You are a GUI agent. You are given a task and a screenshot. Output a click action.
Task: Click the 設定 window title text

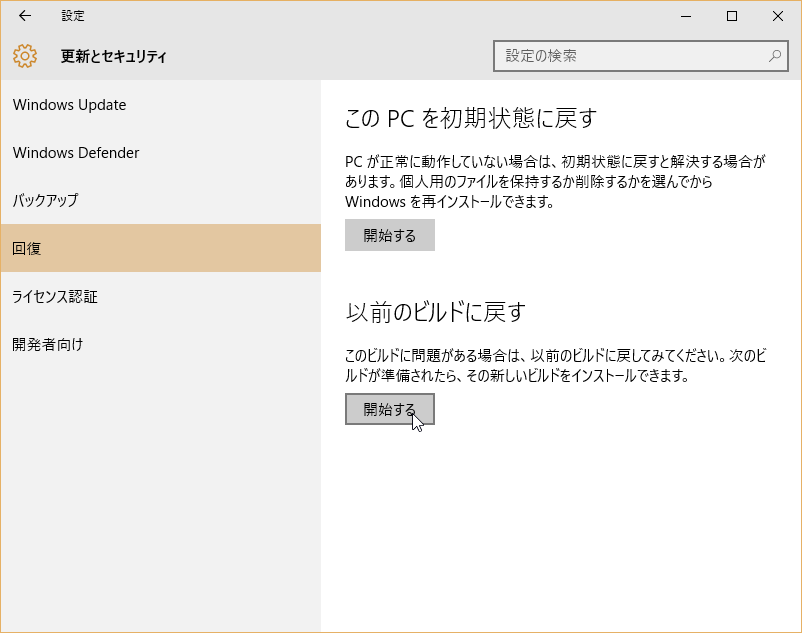coord(73,16)
